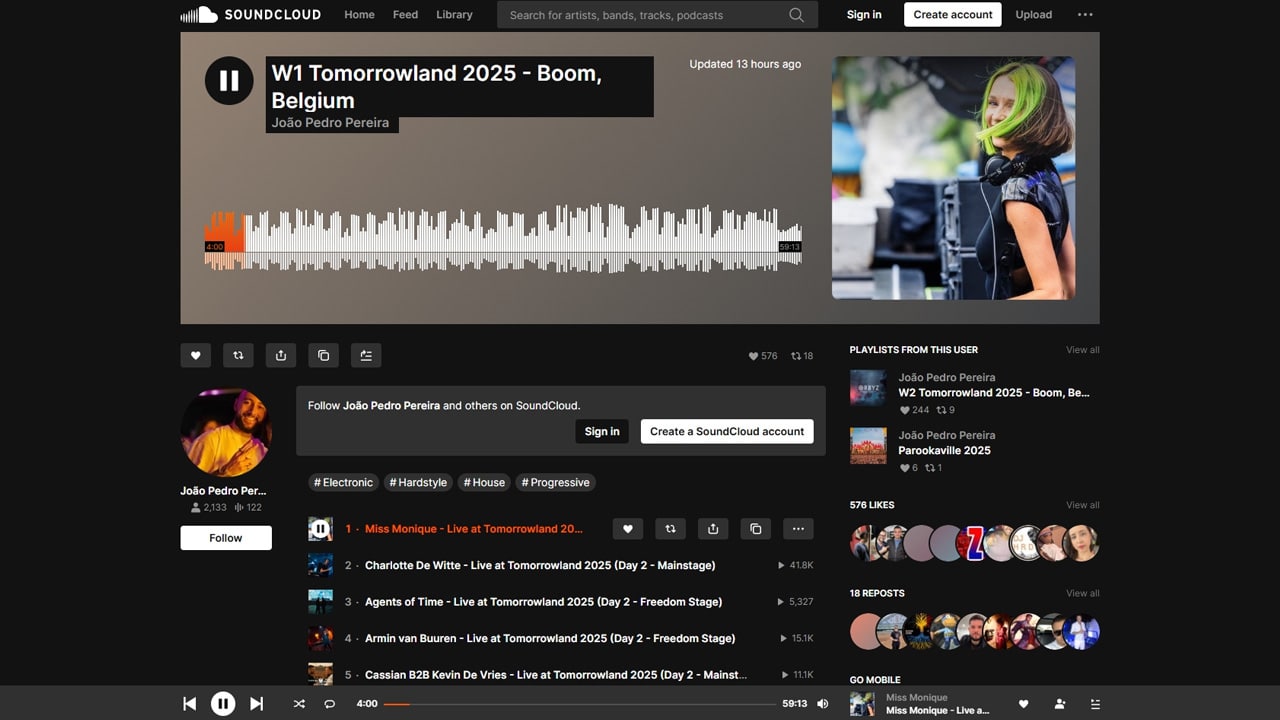Image resolution: width=1280 pixels, height=720 pixels.
Task: Copy the track link
Action: pyautogui.click(x=322, y=355)
